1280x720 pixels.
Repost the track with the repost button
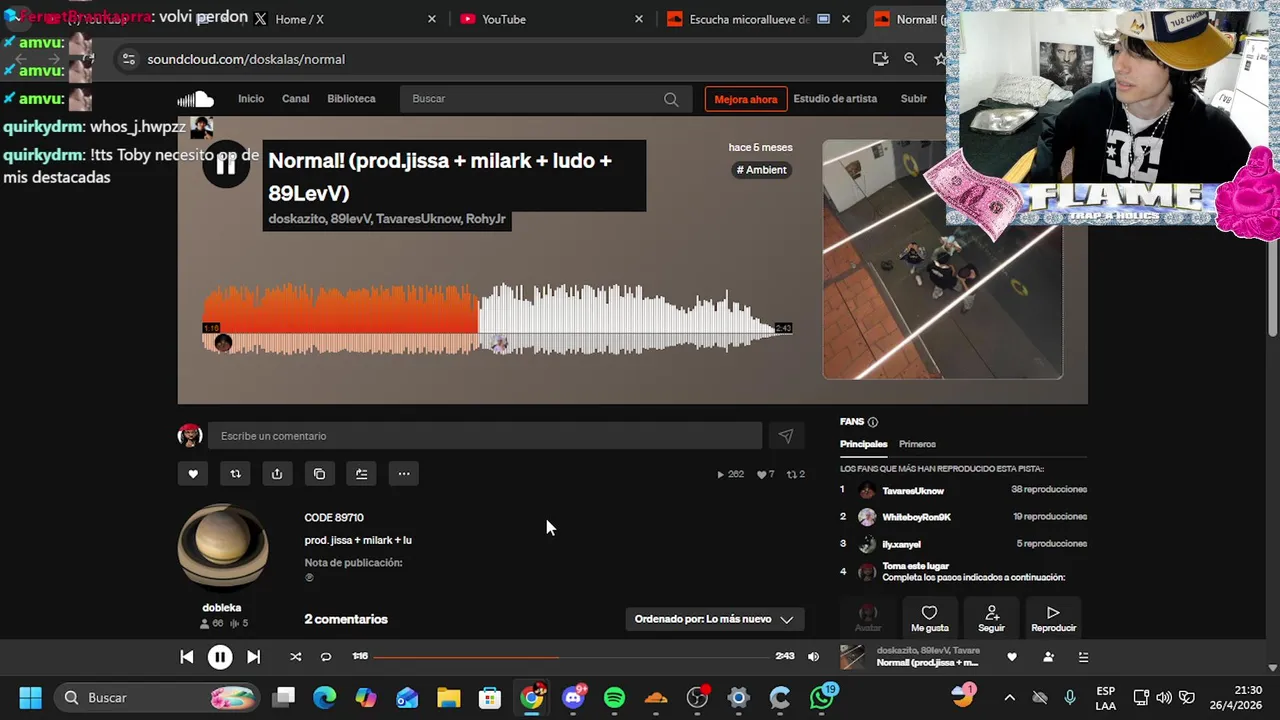[x=235, y=474]
